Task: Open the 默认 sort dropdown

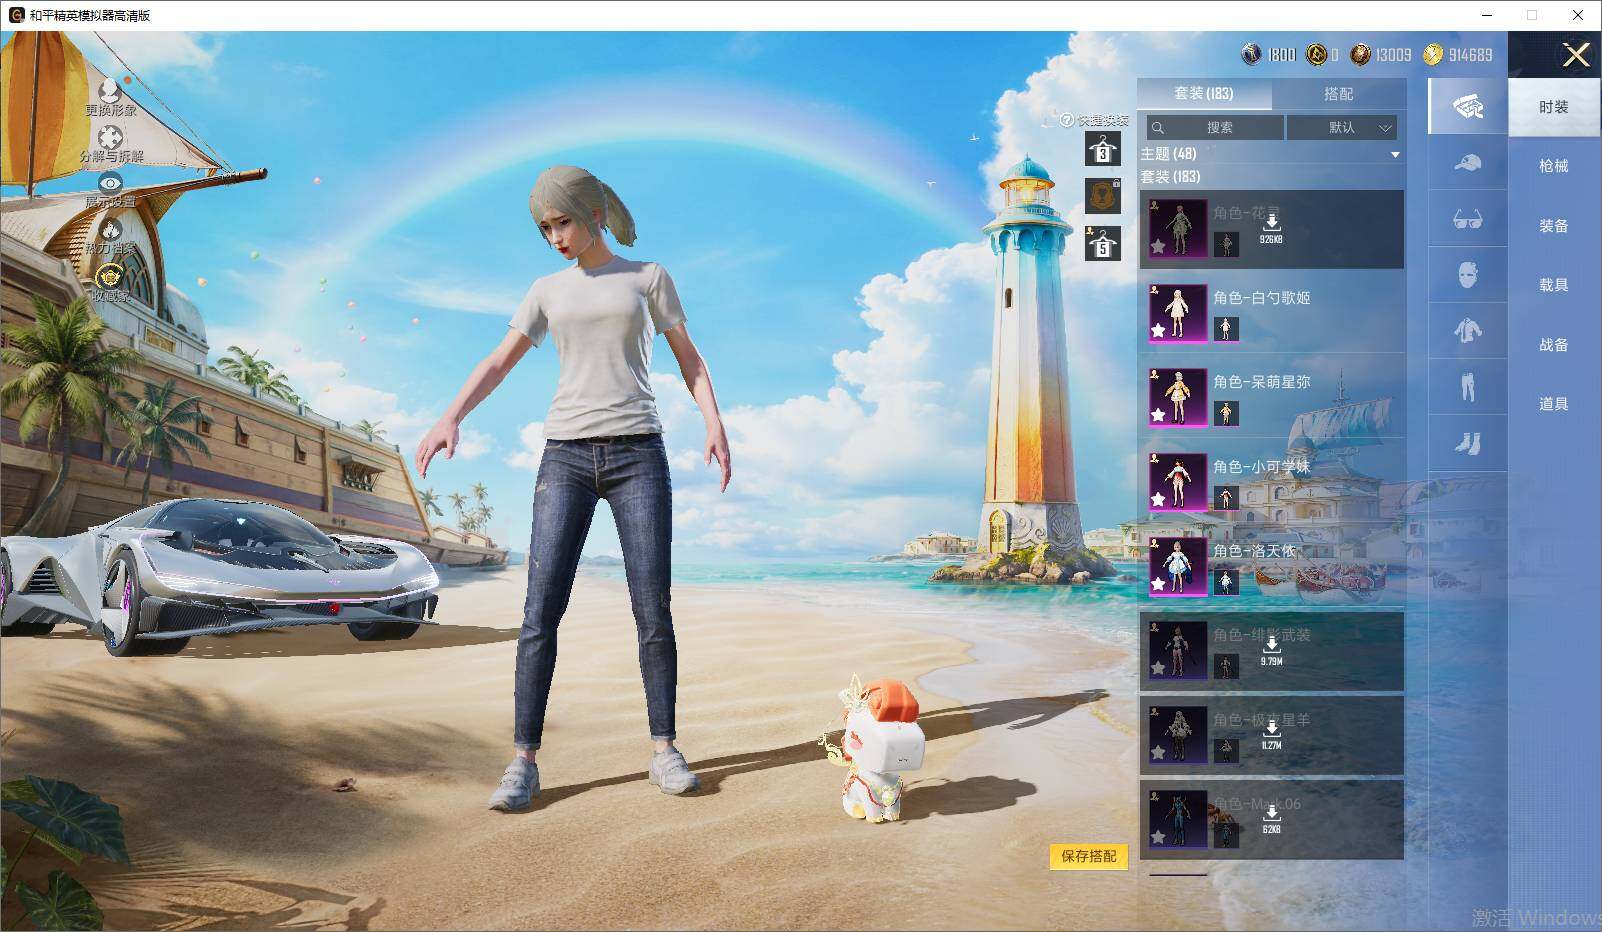Action: (1341, 127)
